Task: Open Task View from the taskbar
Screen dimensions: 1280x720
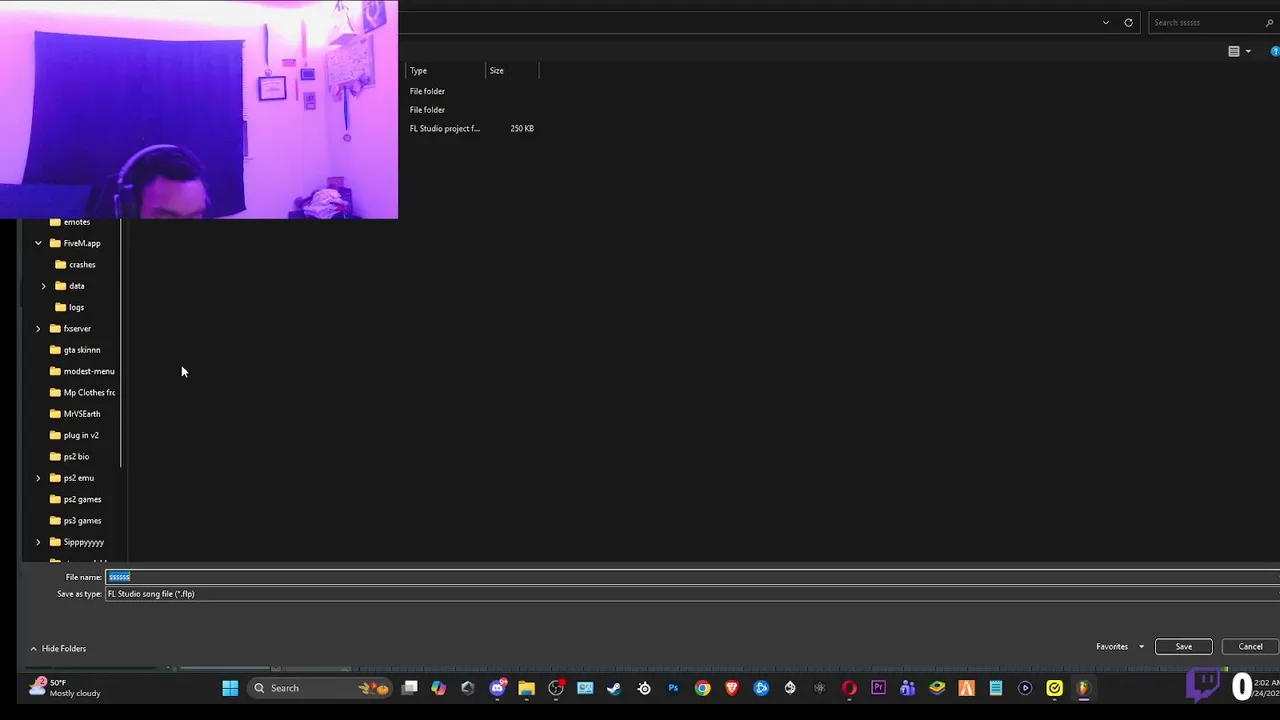Action: click(x=410, y=688)
